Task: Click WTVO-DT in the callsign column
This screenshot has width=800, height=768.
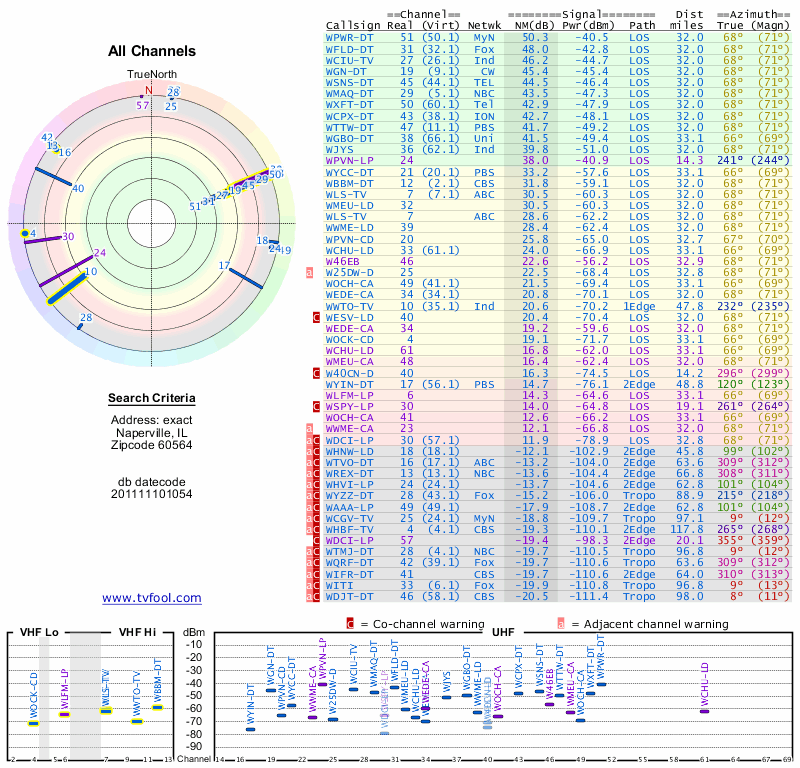Action: coord(349,463)
